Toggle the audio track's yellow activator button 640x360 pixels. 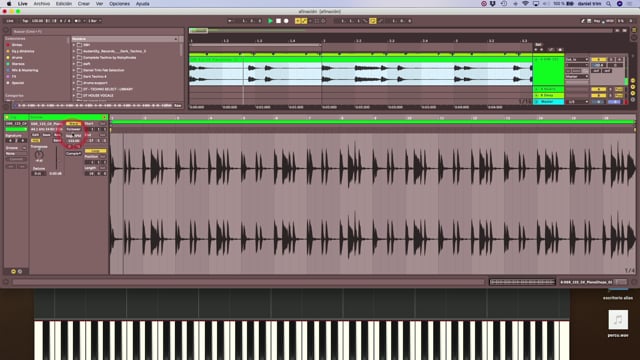pyautogui.click(x=598, y=60)
